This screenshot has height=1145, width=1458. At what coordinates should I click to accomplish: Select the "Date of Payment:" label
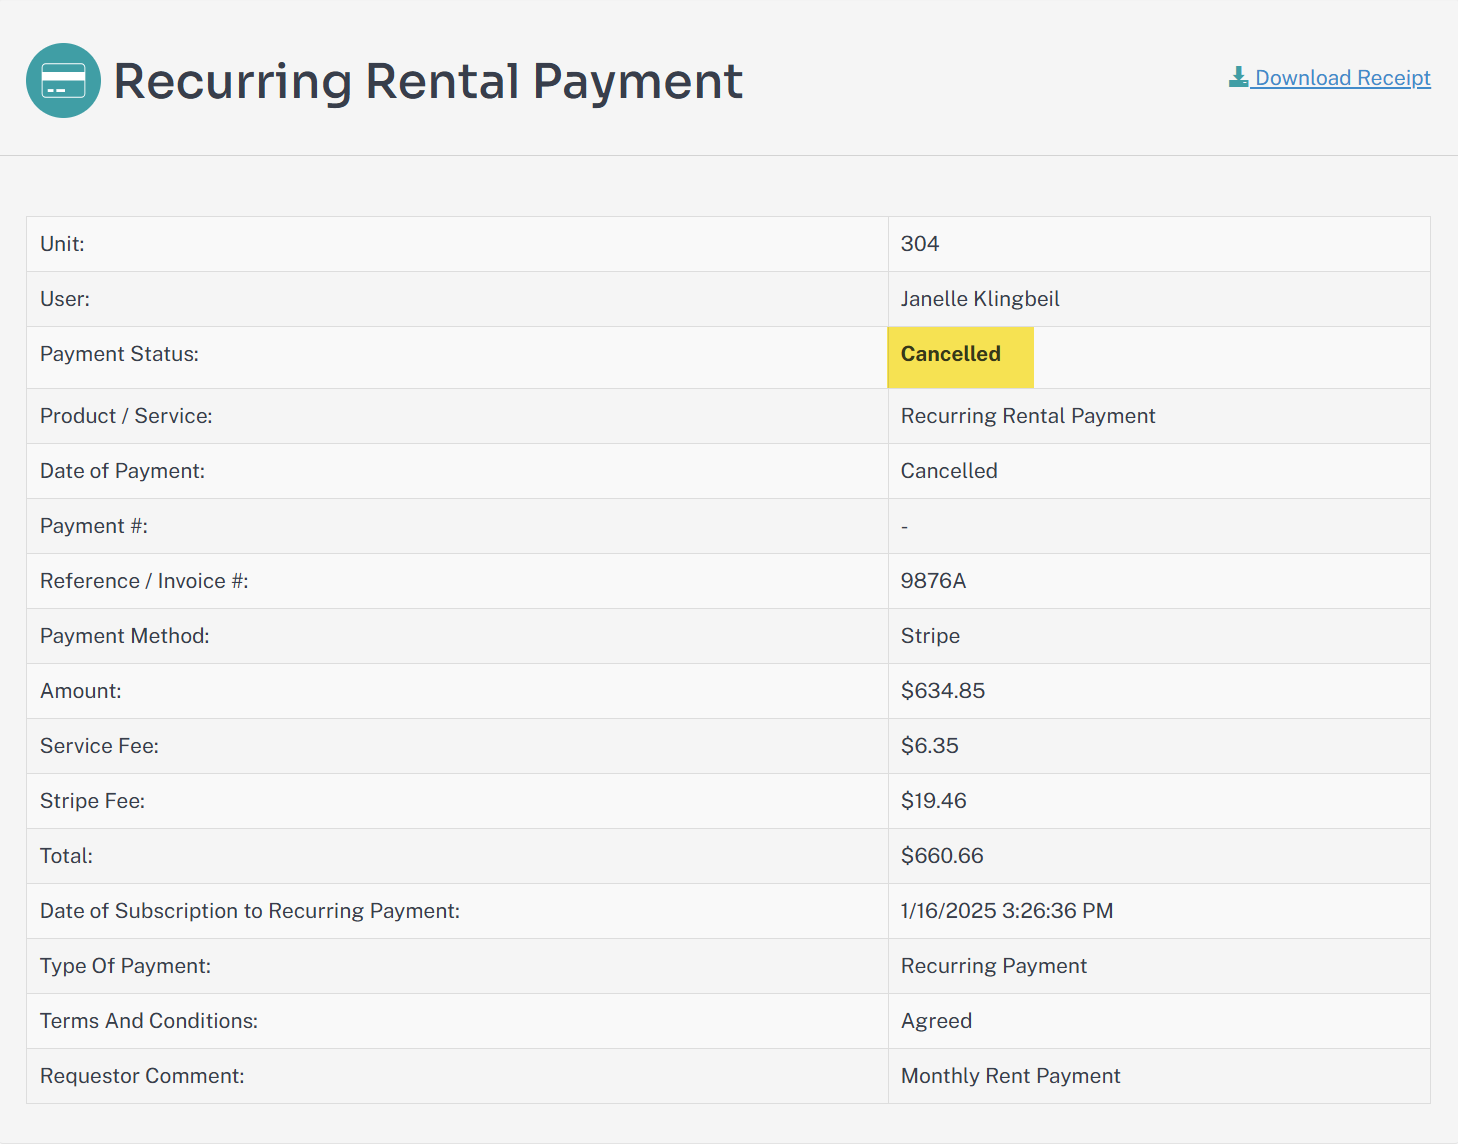pos(122,471)
